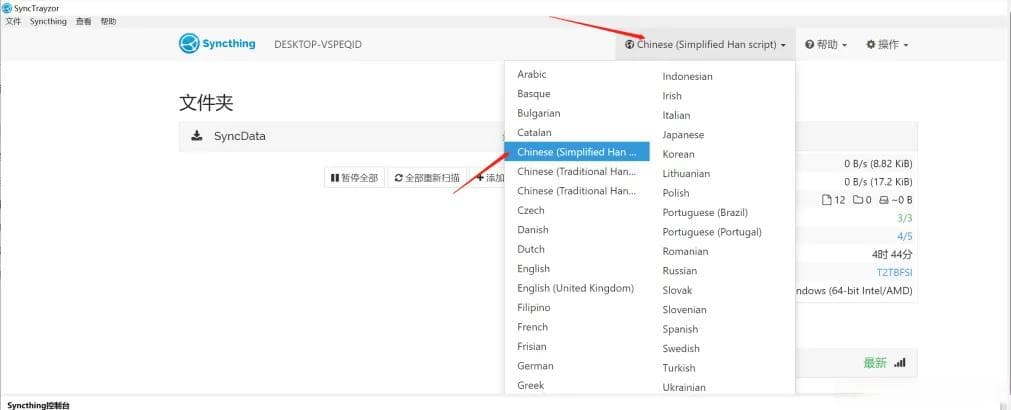Screen dimensions: 1011x410
Task: Open the T2TBFSI device ID link
Action: coord(894,272)
